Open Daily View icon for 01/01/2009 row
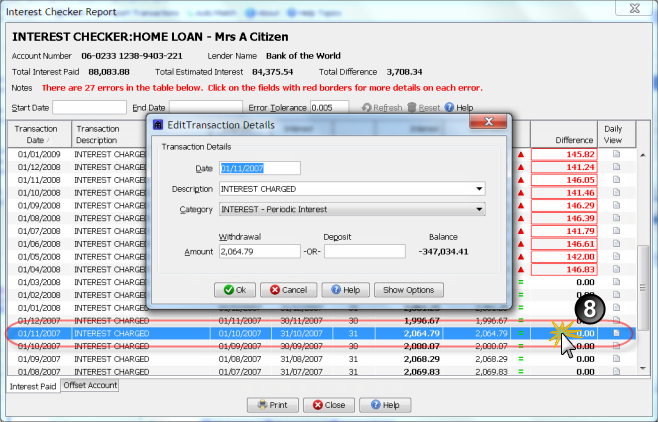This screenshot has width=658, height=422. pyautogui.click(x=616, y=155)
